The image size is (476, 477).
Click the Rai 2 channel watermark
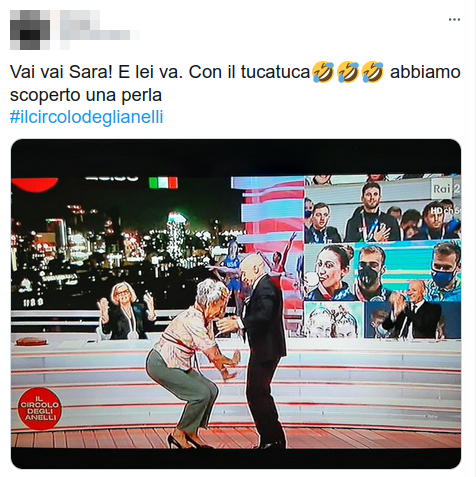pyautogui.click(x=447, y=189)
